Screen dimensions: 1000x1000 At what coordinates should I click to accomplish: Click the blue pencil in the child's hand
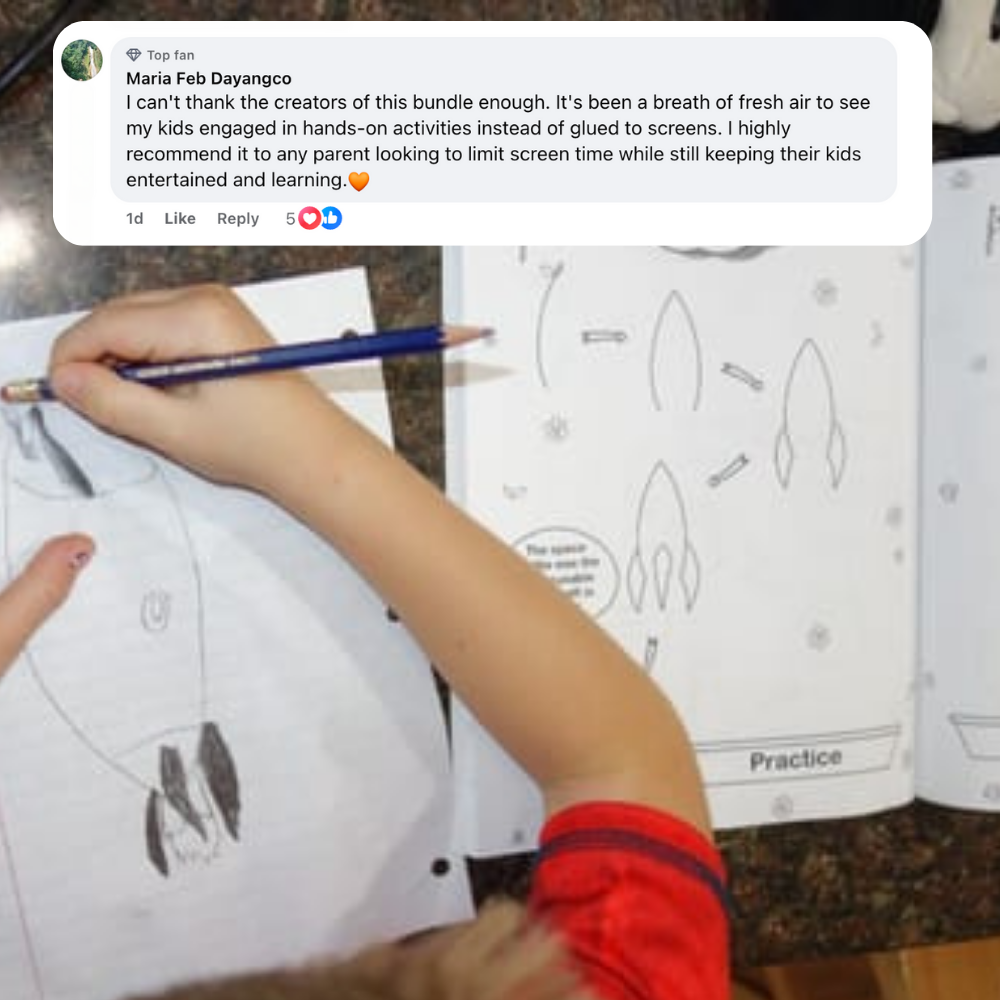[x=249, y=360]
